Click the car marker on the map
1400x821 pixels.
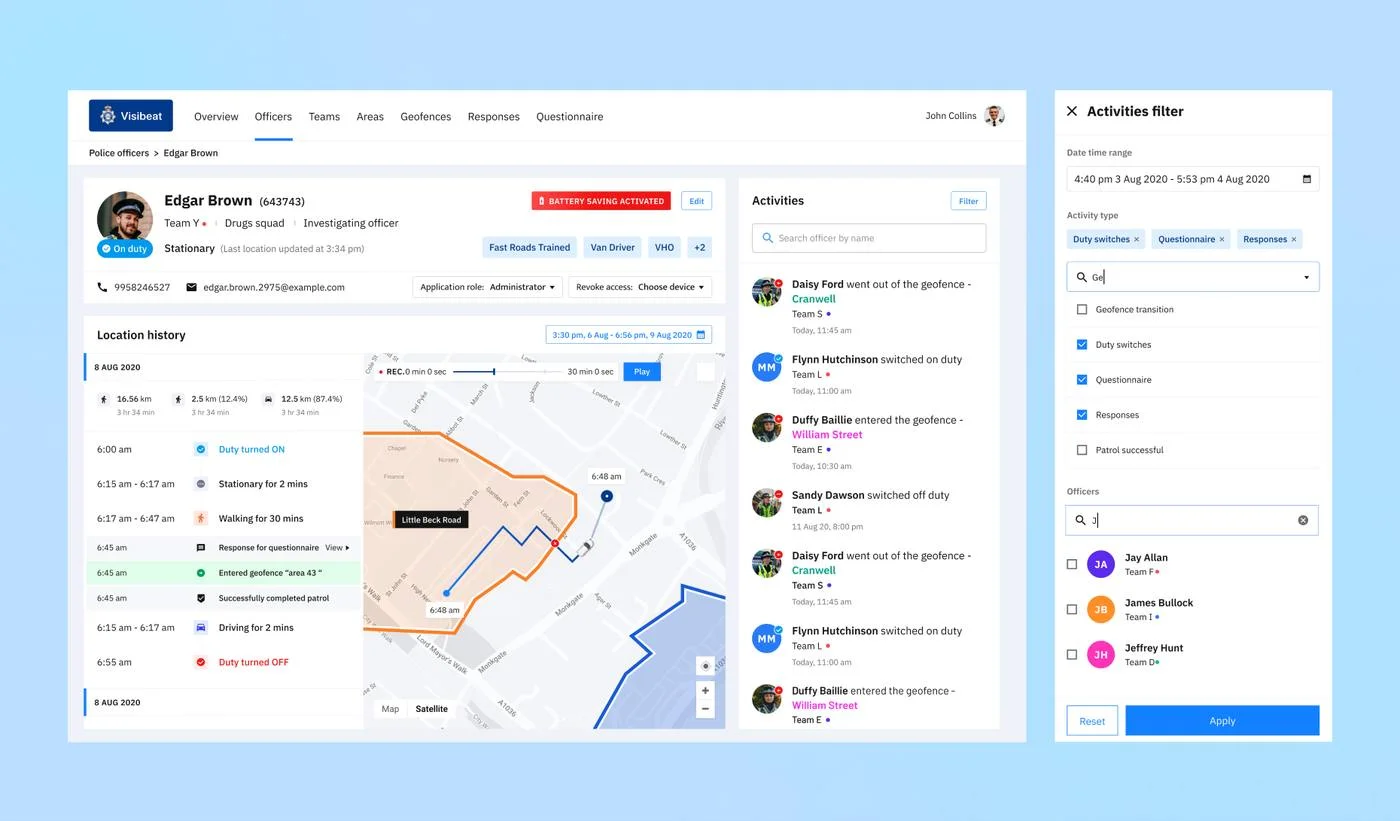(587, 545)
